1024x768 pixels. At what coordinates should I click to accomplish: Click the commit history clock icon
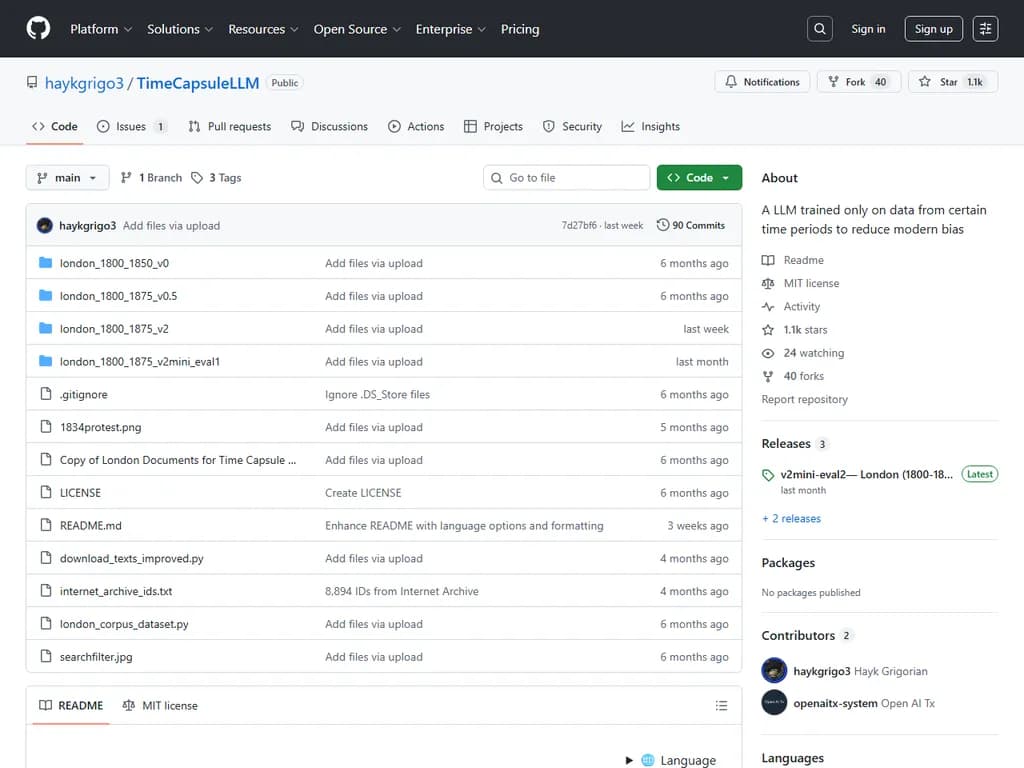tap(663, 225)
